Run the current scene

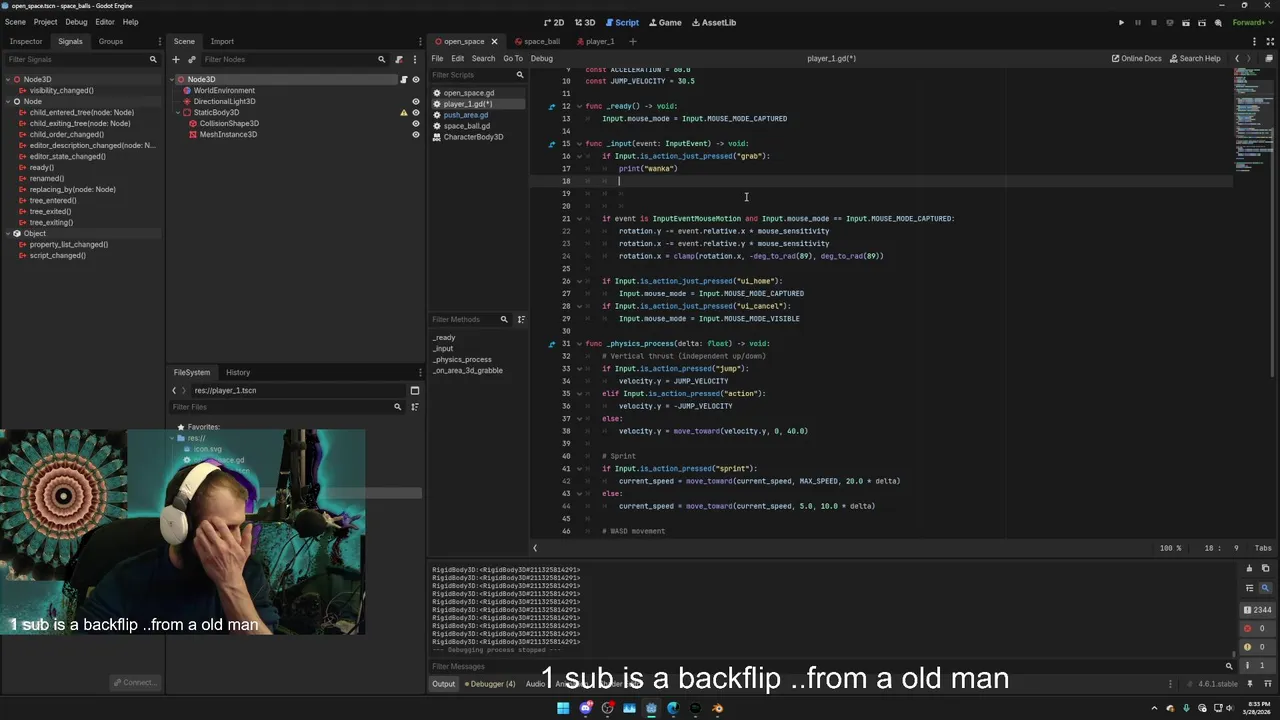pos(1186,22)
